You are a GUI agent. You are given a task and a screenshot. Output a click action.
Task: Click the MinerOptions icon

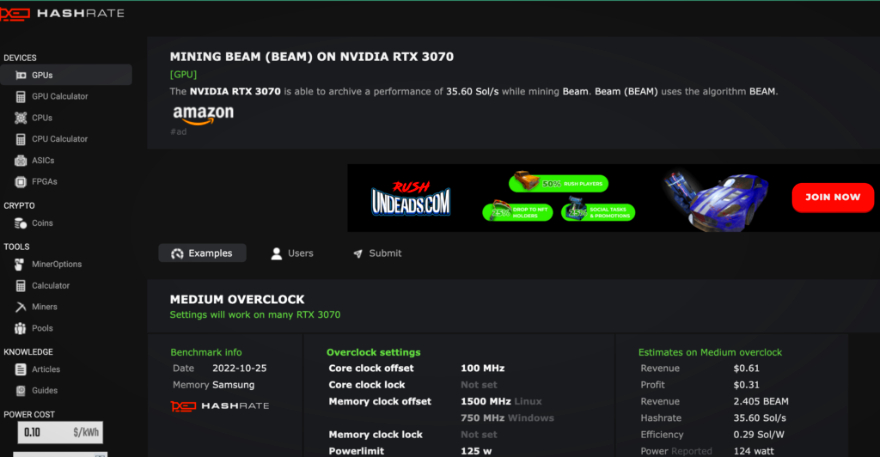point(20,264)
